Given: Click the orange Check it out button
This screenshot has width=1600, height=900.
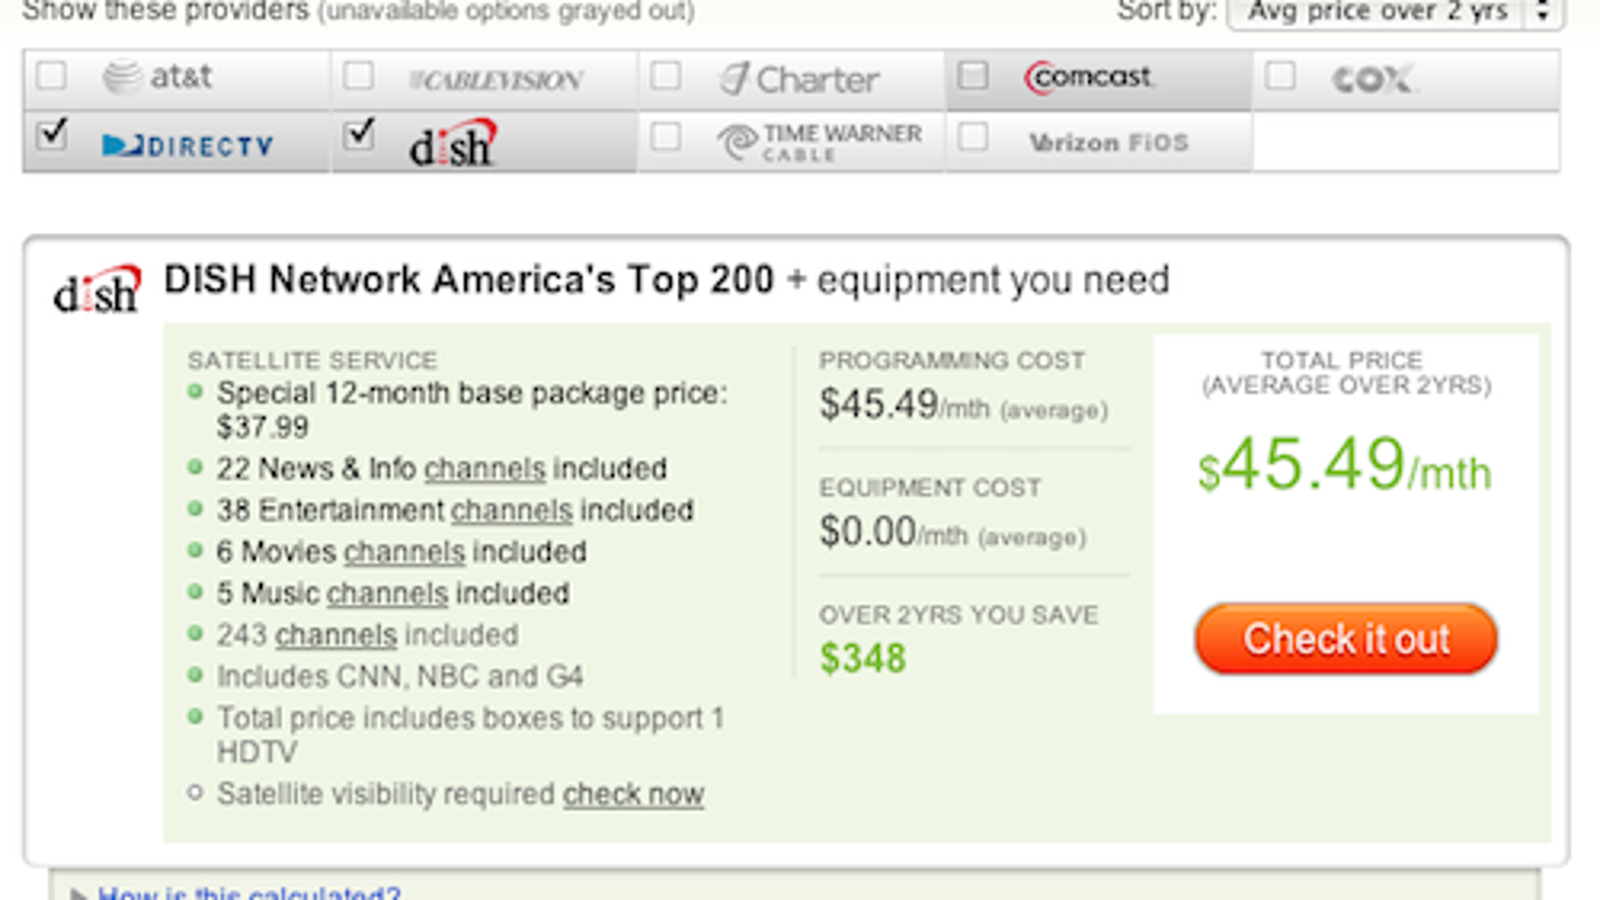Looking at the screenshot, I should tap(1346, 639).
